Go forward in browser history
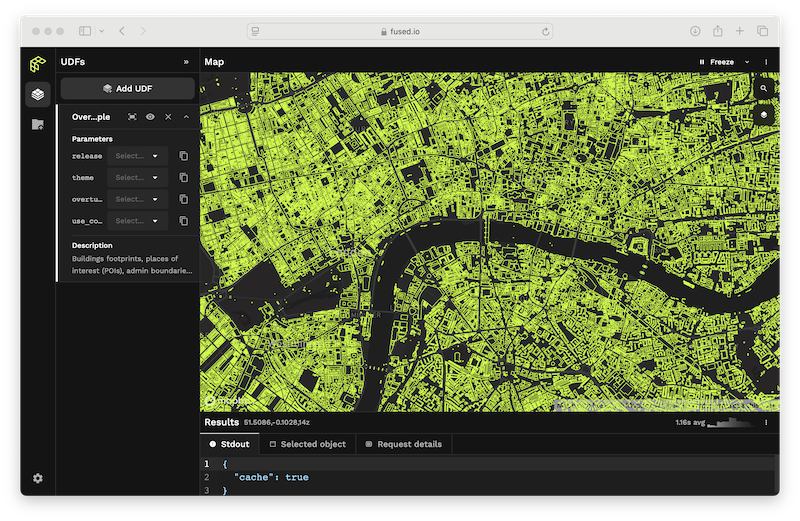 (143, 31)
